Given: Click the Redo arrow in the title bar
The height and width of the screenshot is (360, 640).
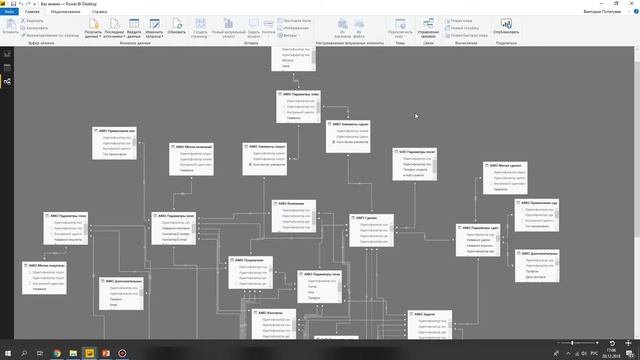Looking at the screenshot, I should coord(28,4).
